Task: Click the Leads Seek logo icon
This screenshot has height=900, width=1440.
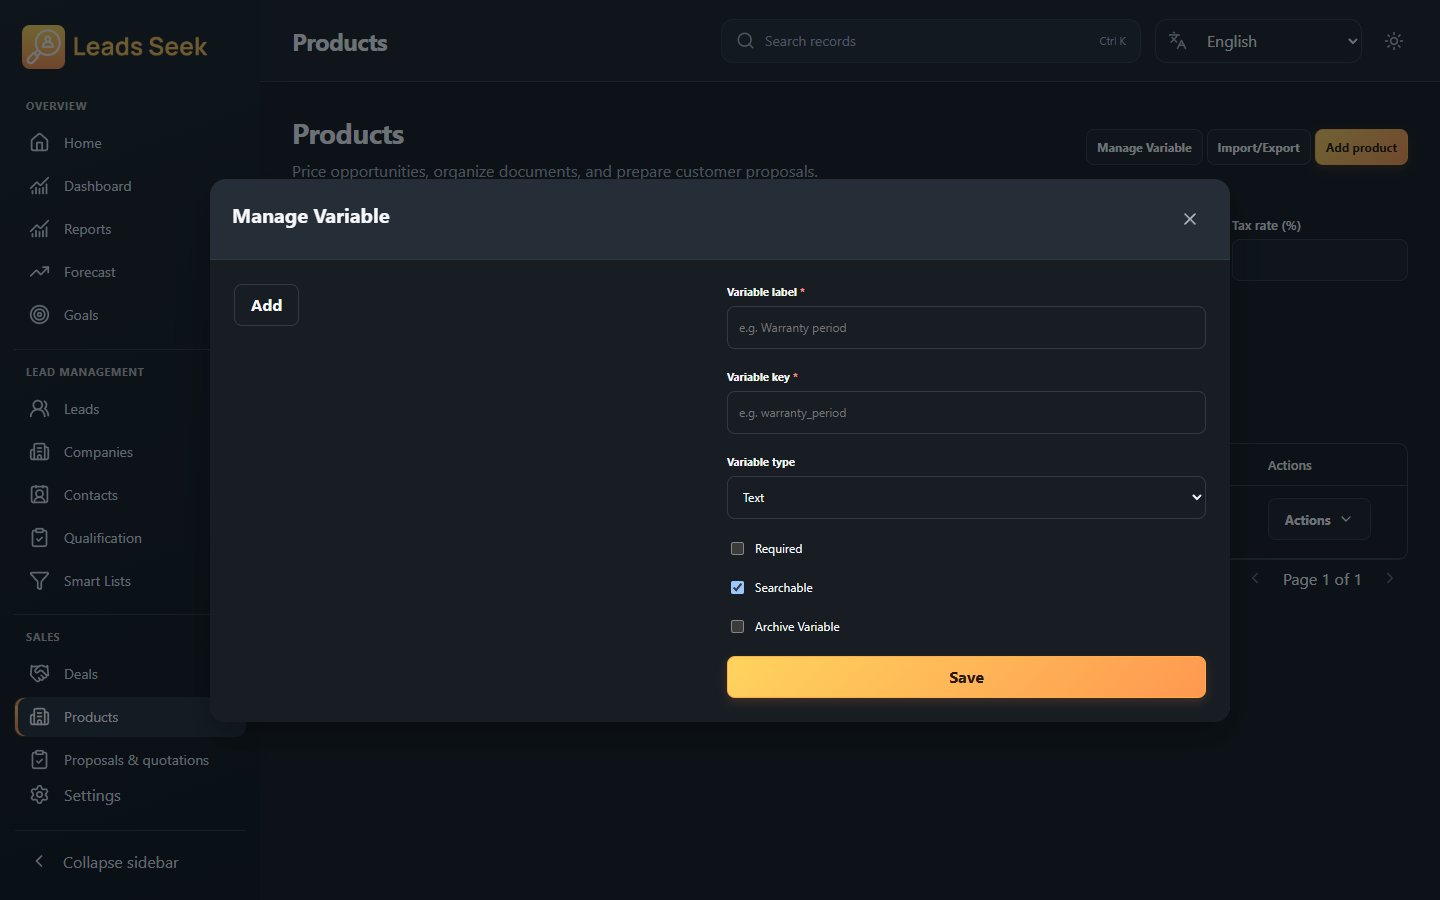Action: (43, 47)
